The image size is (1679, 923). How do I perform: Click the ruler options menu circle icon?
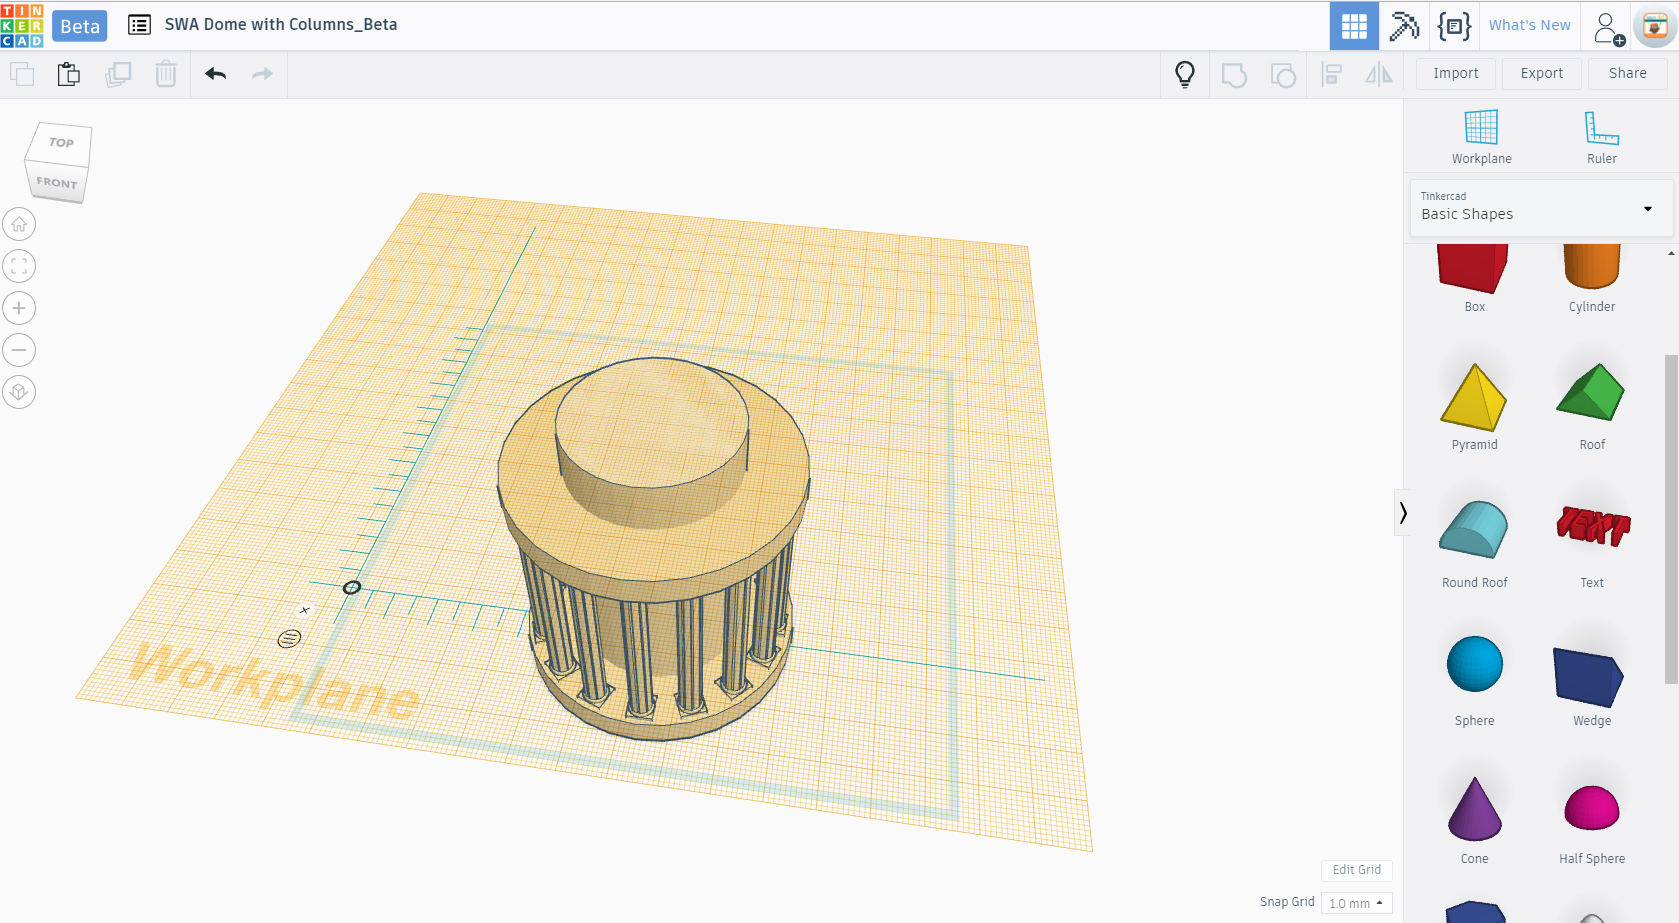coord(289,638)
